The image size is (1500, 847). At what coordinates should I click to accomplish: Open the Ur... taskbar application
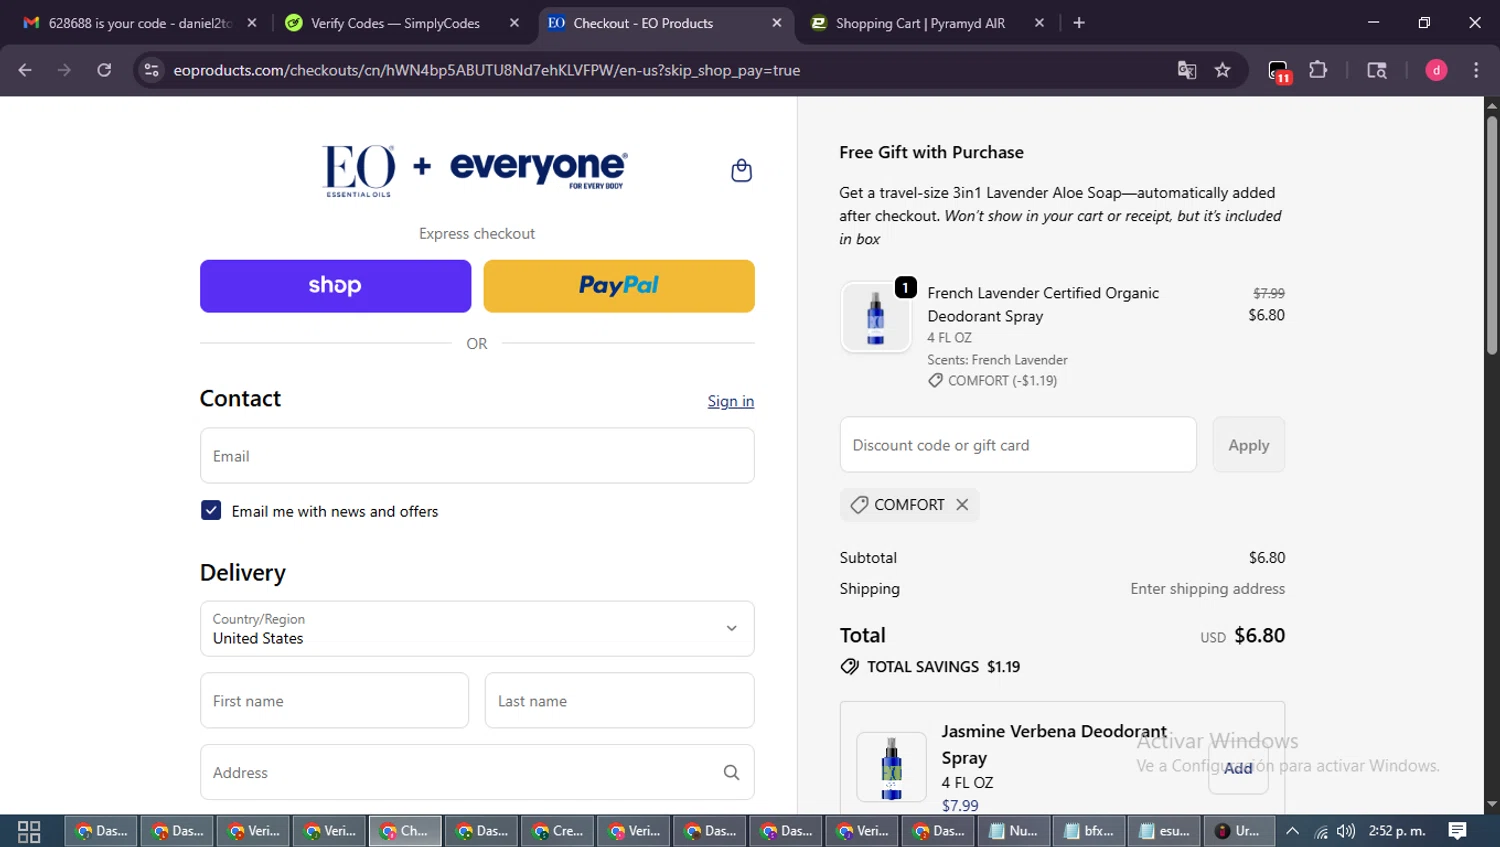[1238, 831]
